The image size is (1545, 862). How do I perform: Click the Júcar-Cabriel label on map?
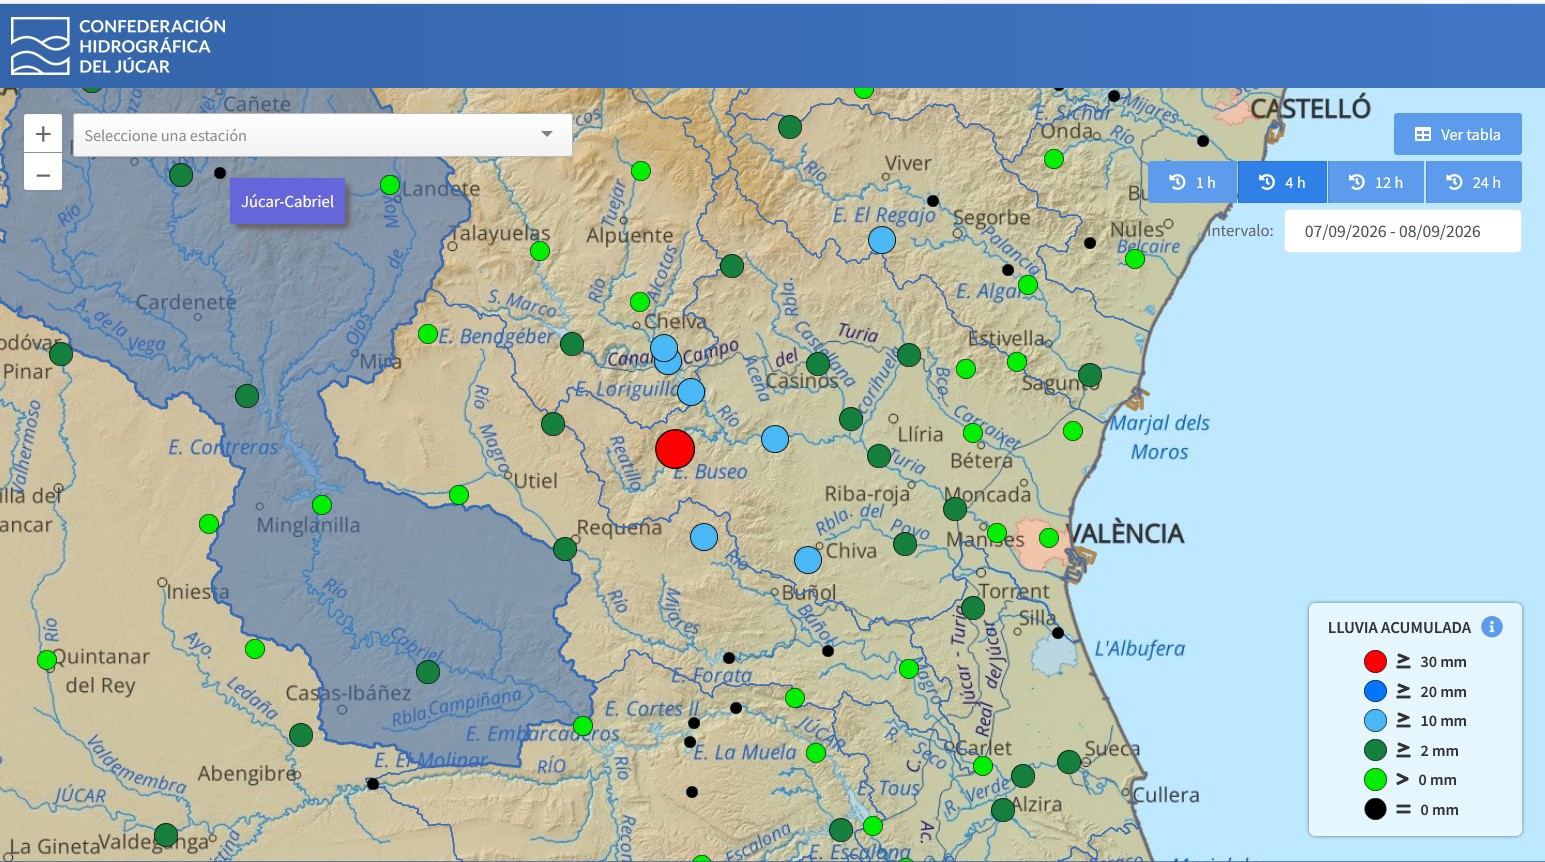288,201
